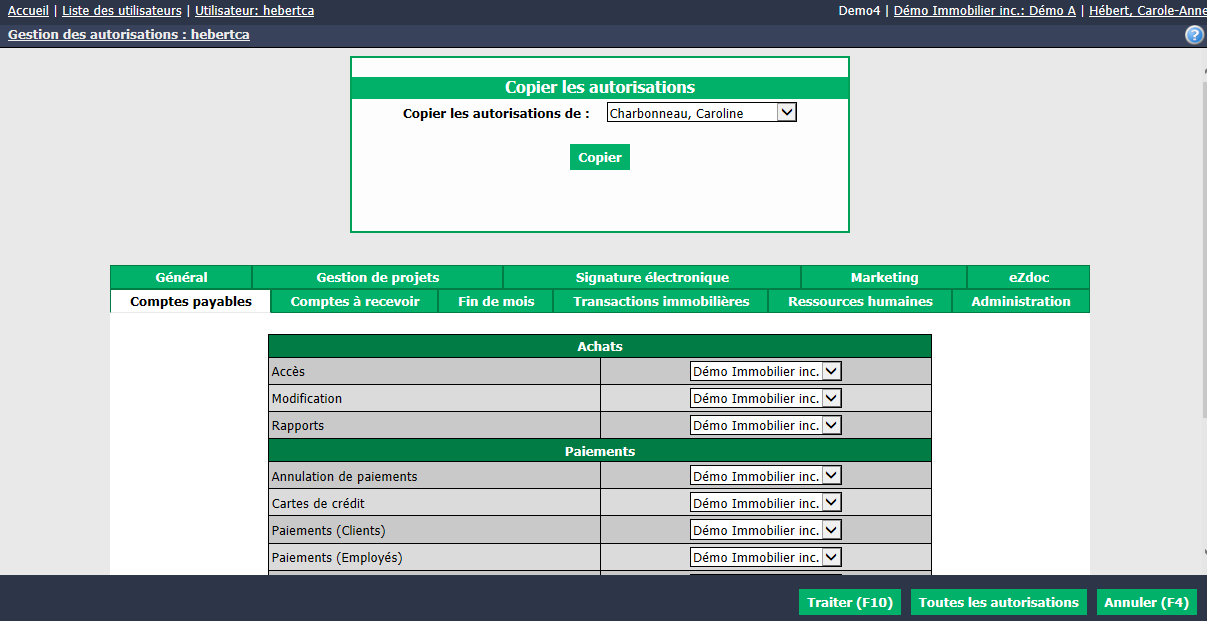Open the Gestion de projets tab
Screen dimensions: 1207x621
[x=378, y=277]
